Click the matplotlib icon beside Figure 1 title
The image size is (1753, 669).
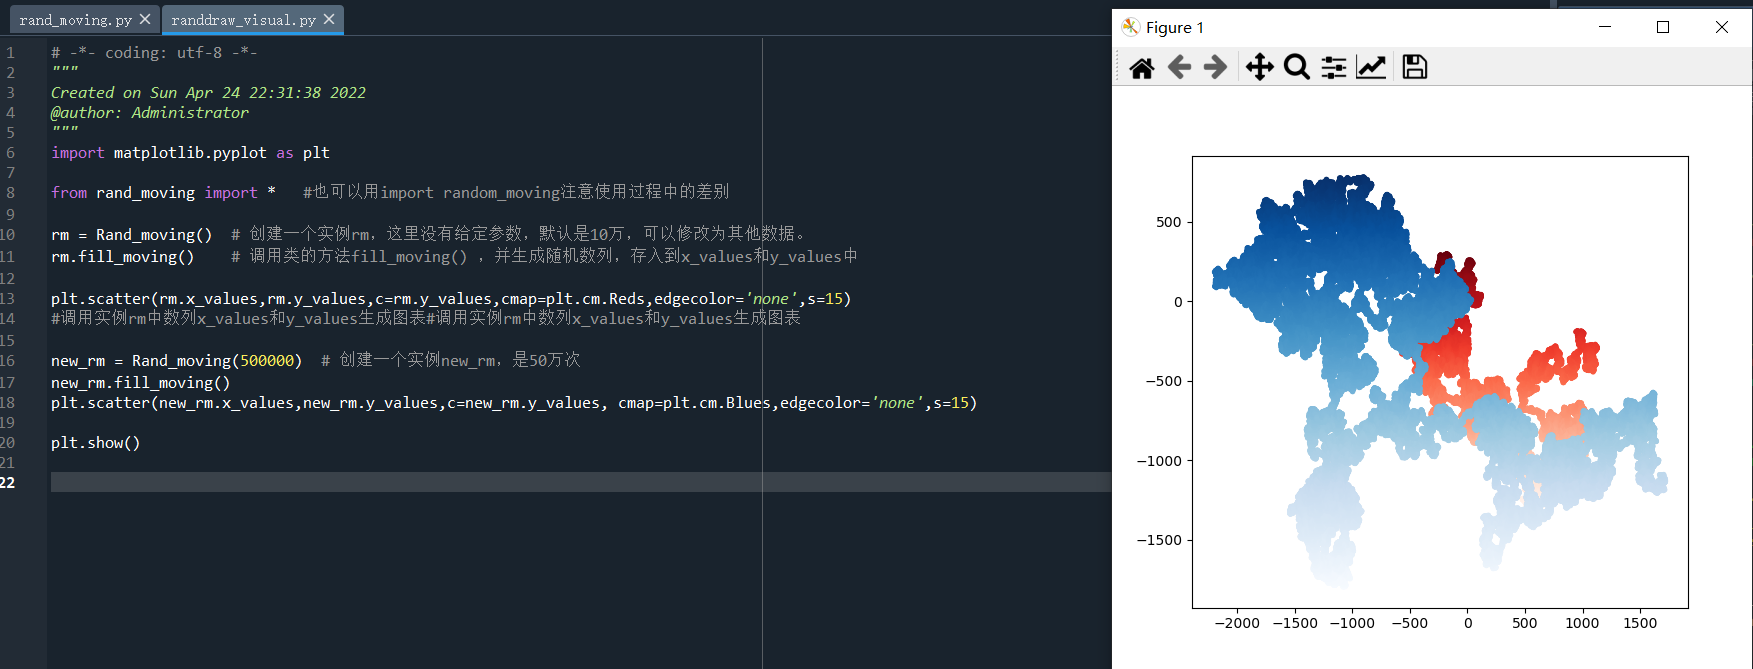coord(1131,27)
